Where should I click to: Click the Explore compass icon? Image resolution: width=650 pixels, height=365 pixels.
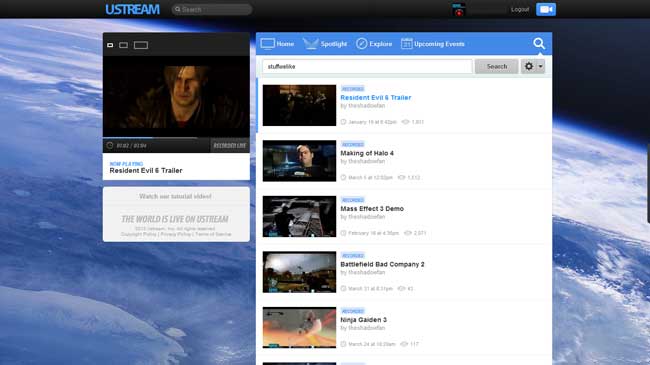(361, 44)
